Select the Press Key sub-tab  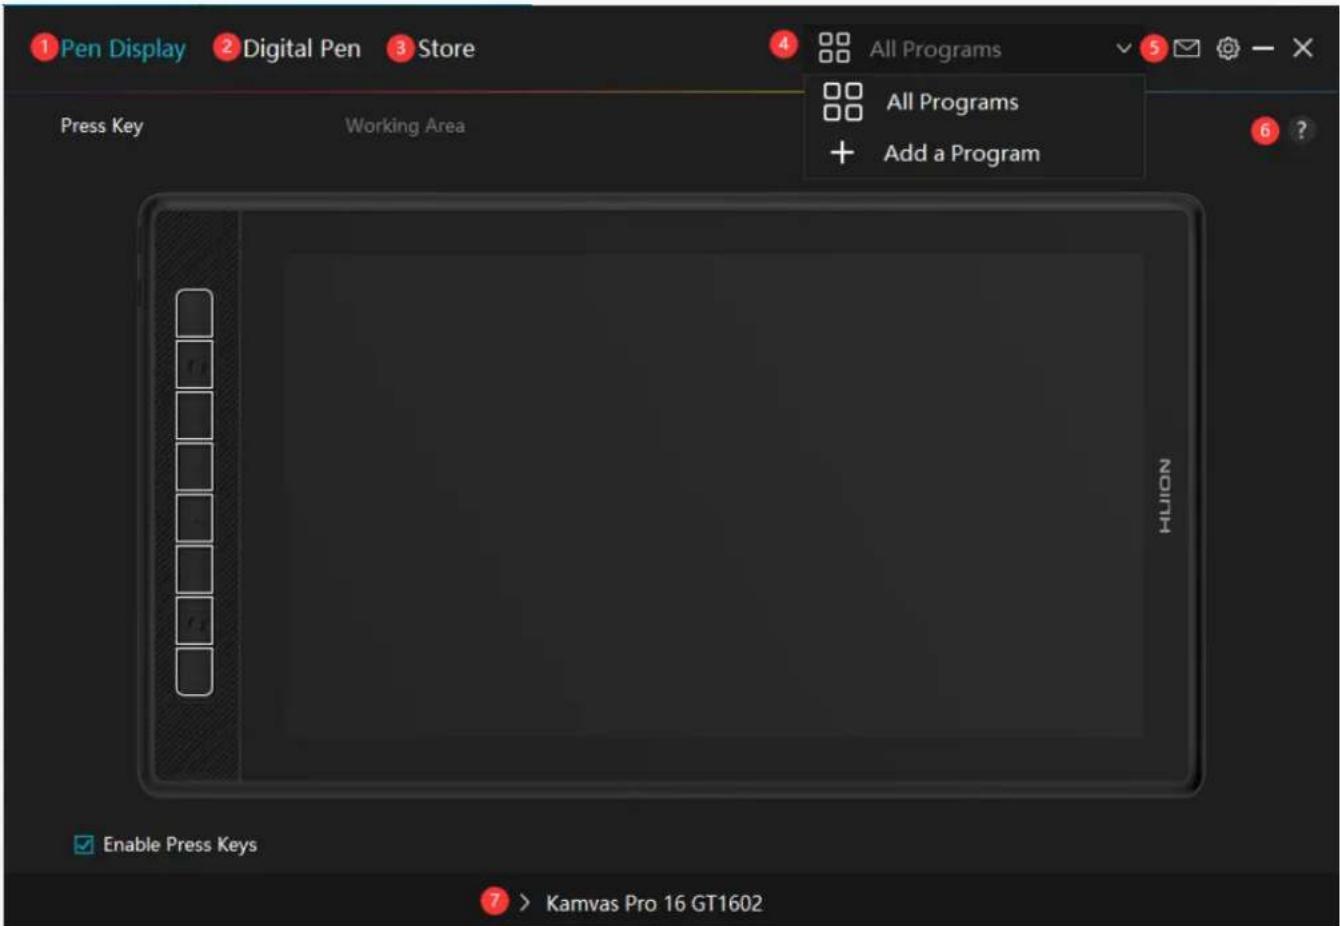[x=102, y=126]
